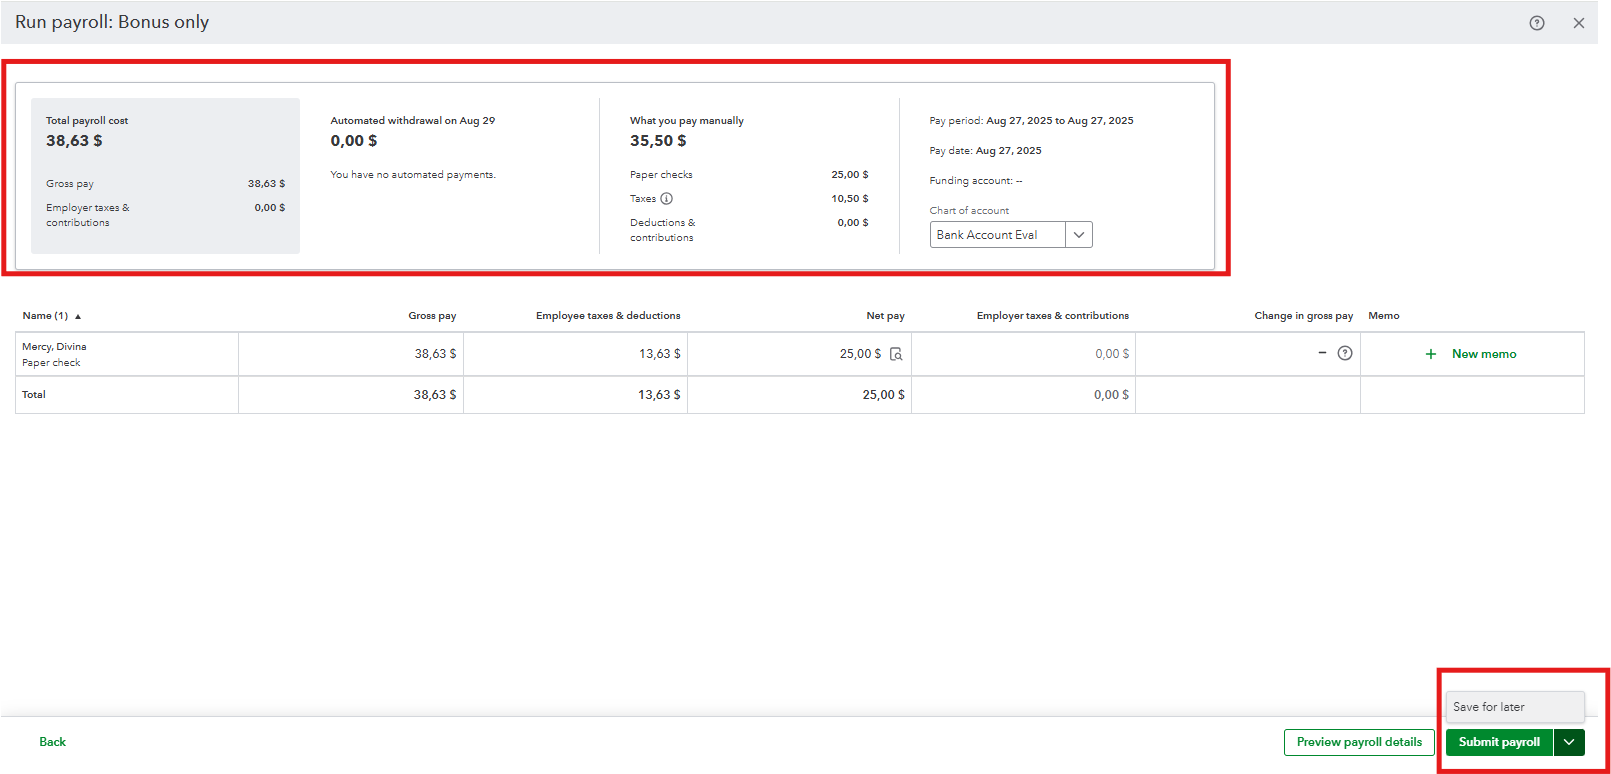Image resolution: width=1611 pixels, height=774 pixels.
Task: Click employee net pay 25,00 $ value
Action: tap(860, 354)
